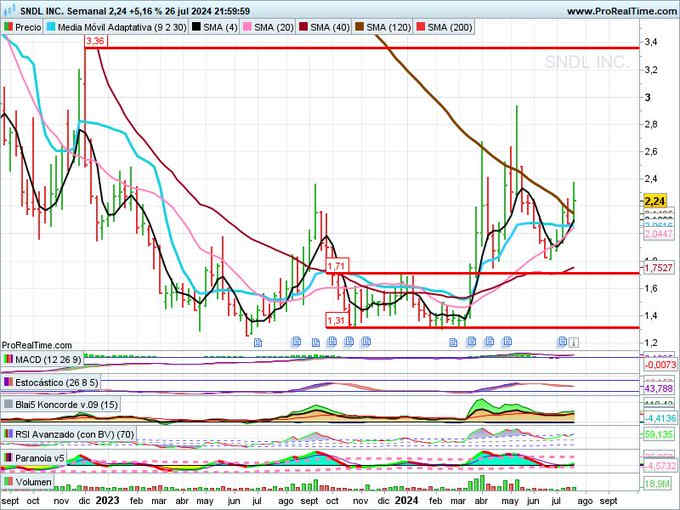The image size is (680, 510).
Task: Click the document event icon above oct 2023
Action: 332,342
